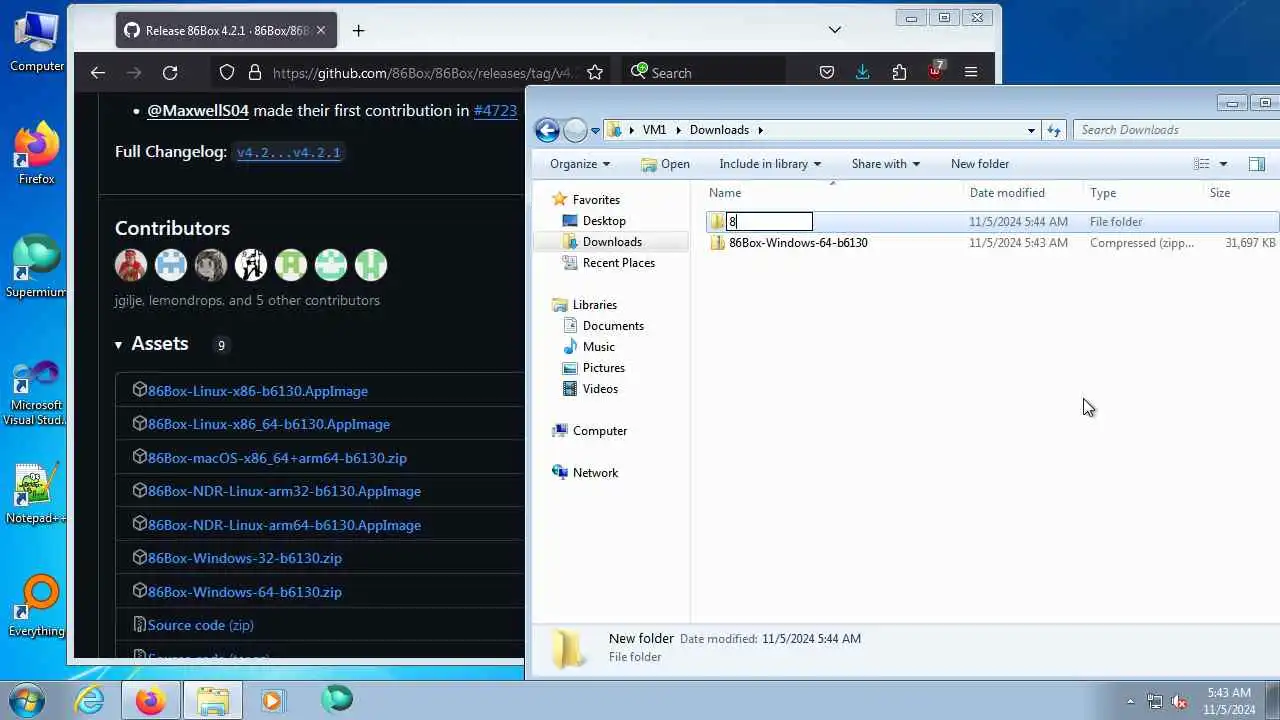Click the Firefox back arrow button
Screen dimensions: 1280x720
(x=97, y=72)
